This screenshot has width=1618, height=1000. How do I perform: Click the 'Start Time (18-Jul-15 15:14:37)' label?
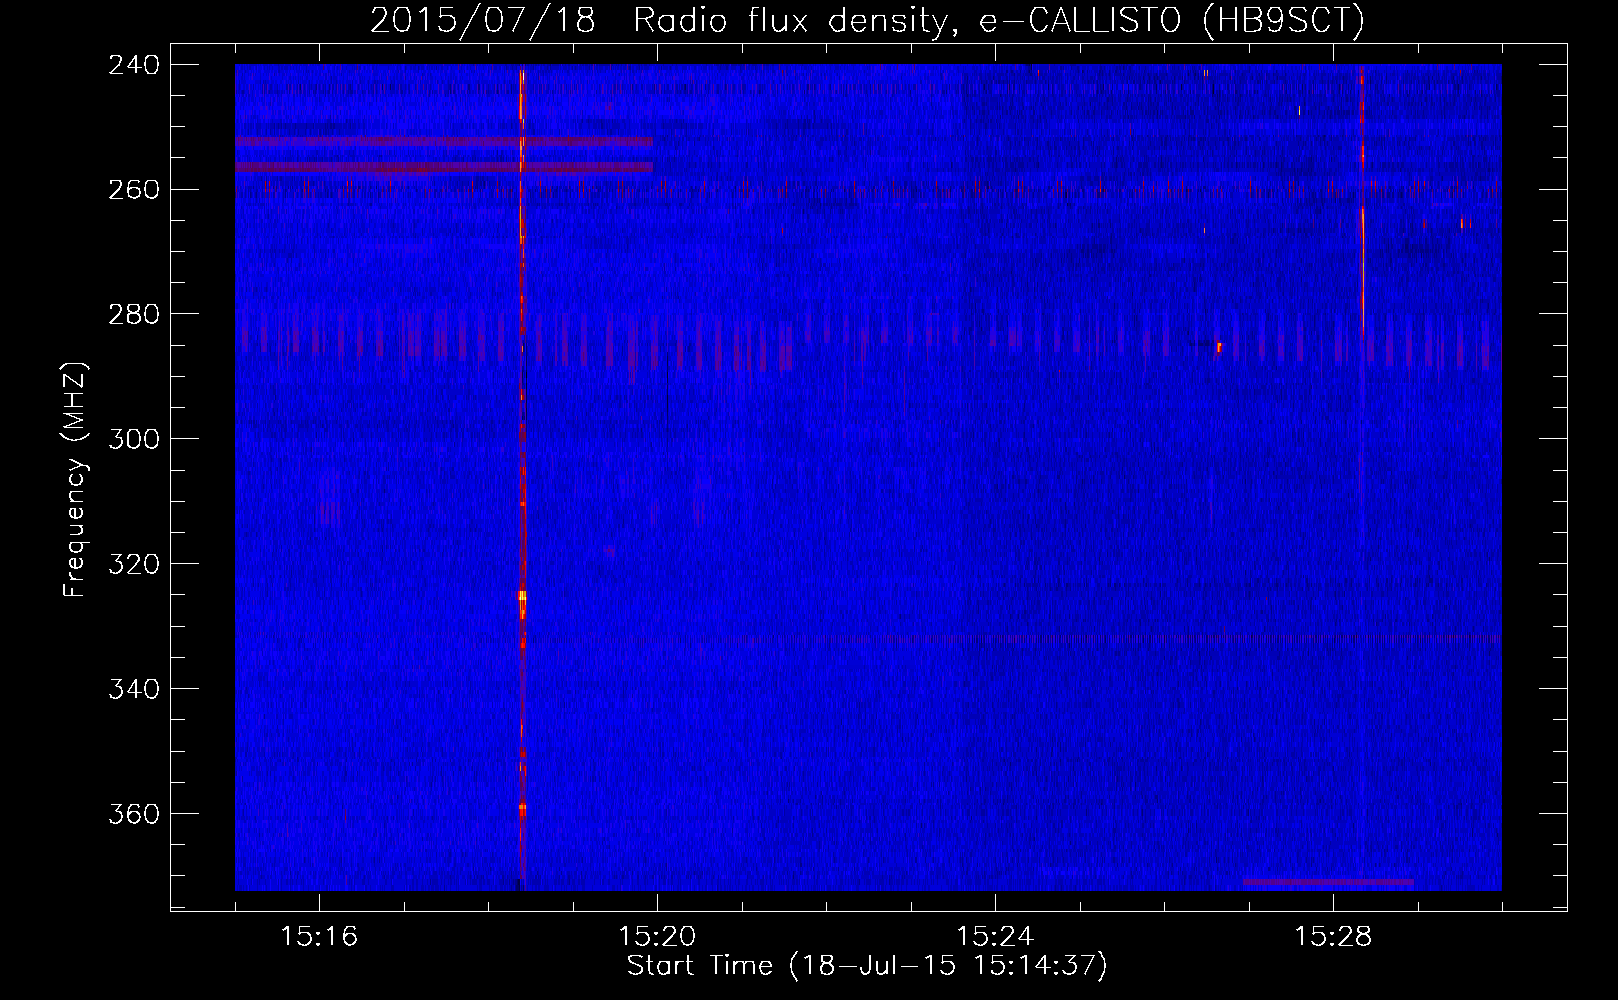click(867, 966)
